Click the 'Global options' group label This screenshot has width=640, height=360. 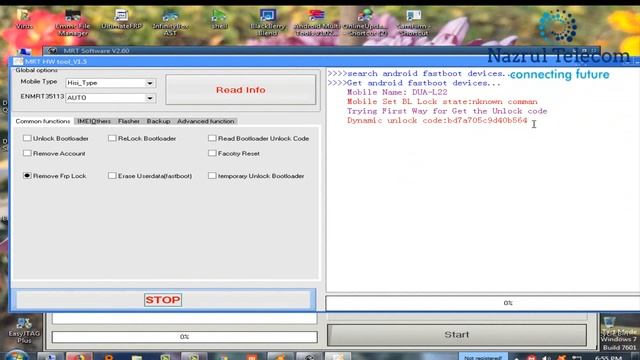[36, 70]
